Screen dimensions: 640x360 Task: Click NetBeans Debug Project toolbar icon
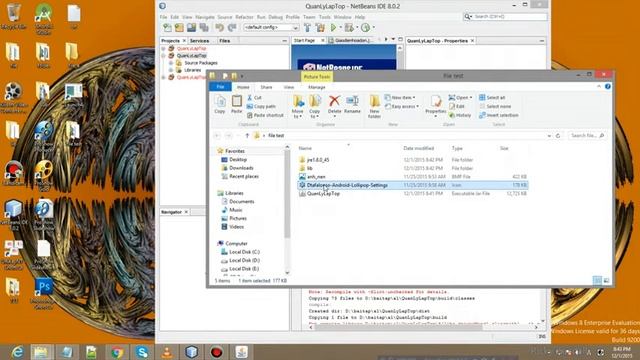[x=349, y=28]
